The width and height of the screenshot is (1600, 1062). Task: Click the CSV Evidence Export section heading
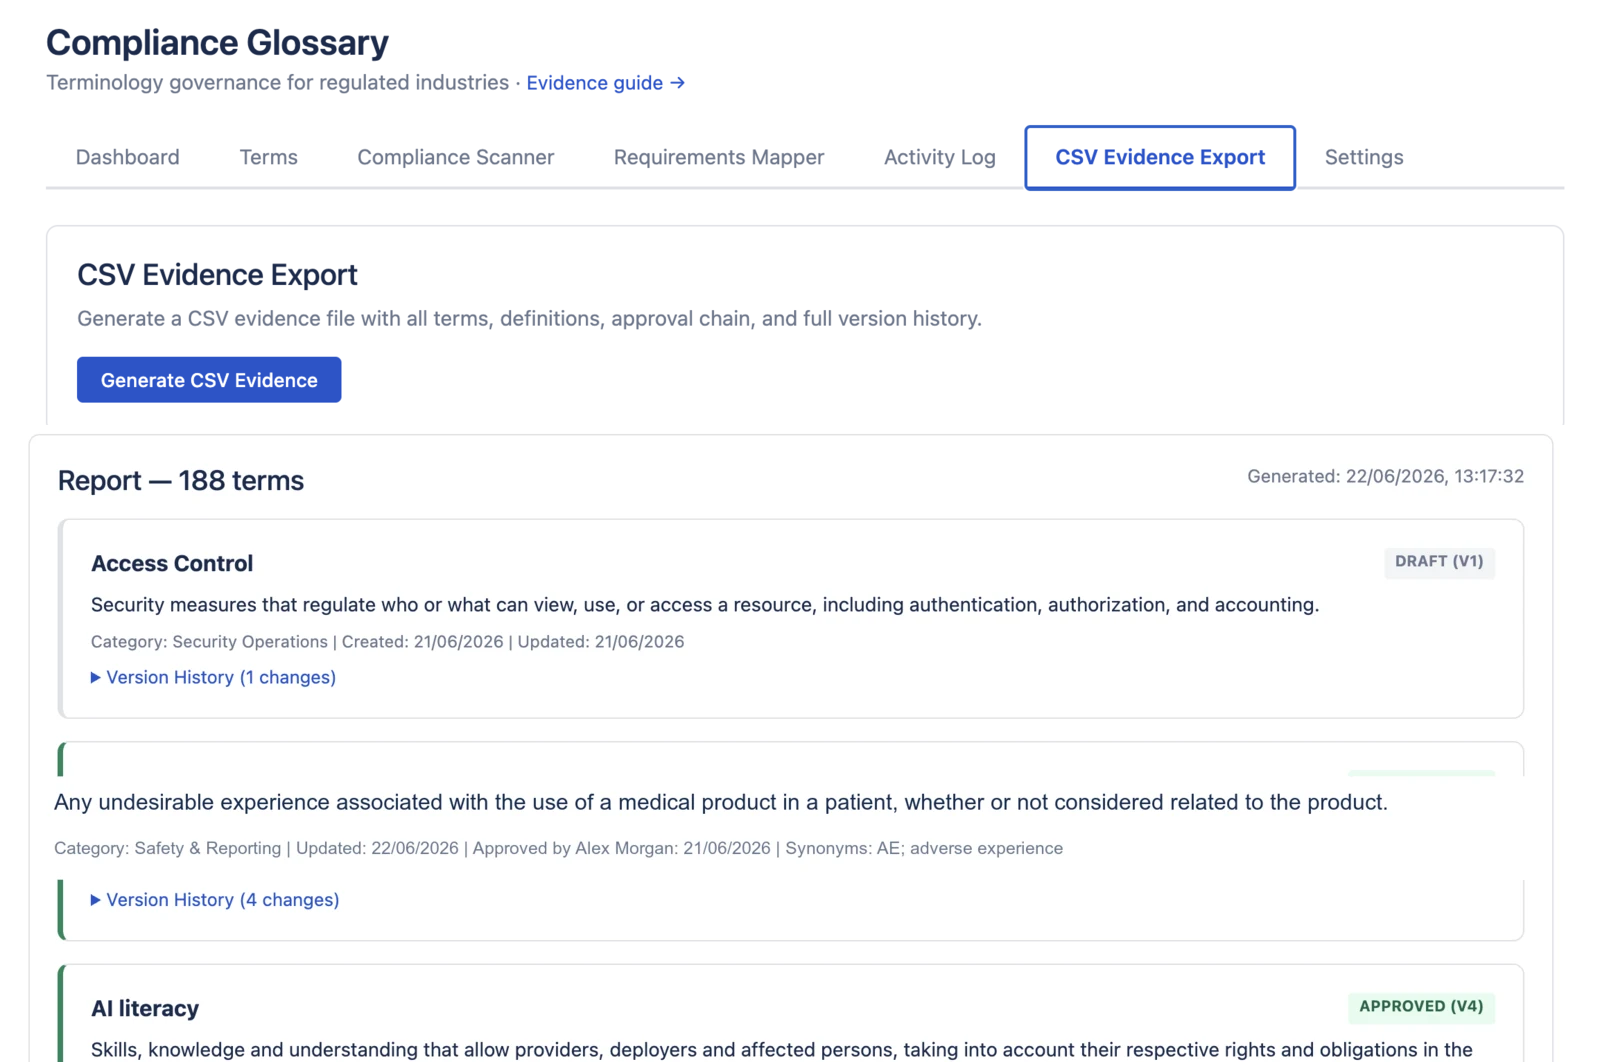click(x=217, y=275)
